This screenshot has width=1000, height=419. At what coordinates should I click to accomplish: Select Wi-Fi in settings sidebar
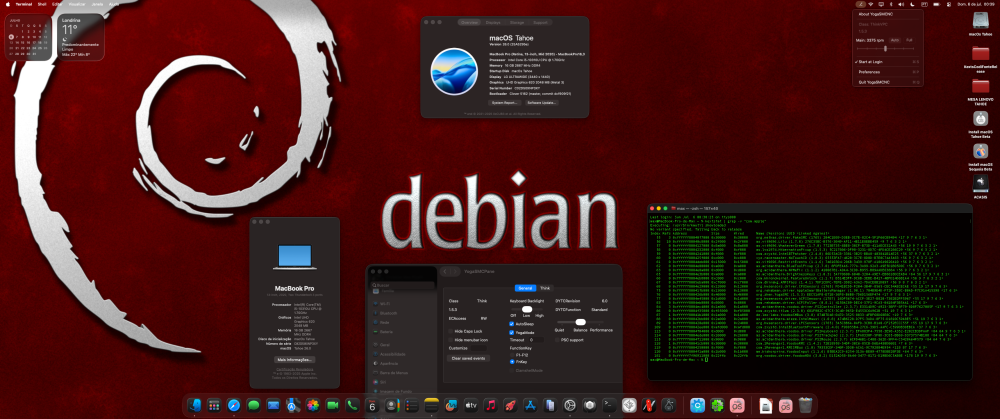[385, 304]
